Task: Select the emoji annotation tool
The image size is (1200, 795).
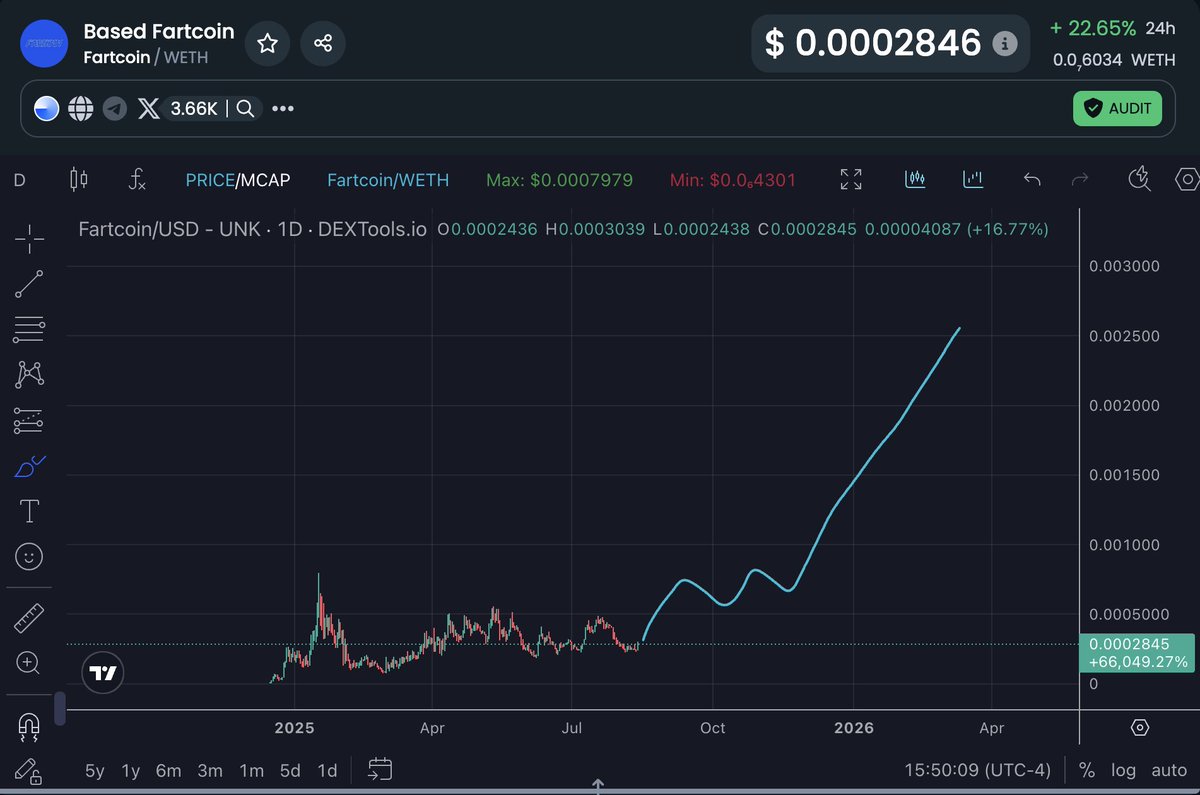Action: click(29, 556)
